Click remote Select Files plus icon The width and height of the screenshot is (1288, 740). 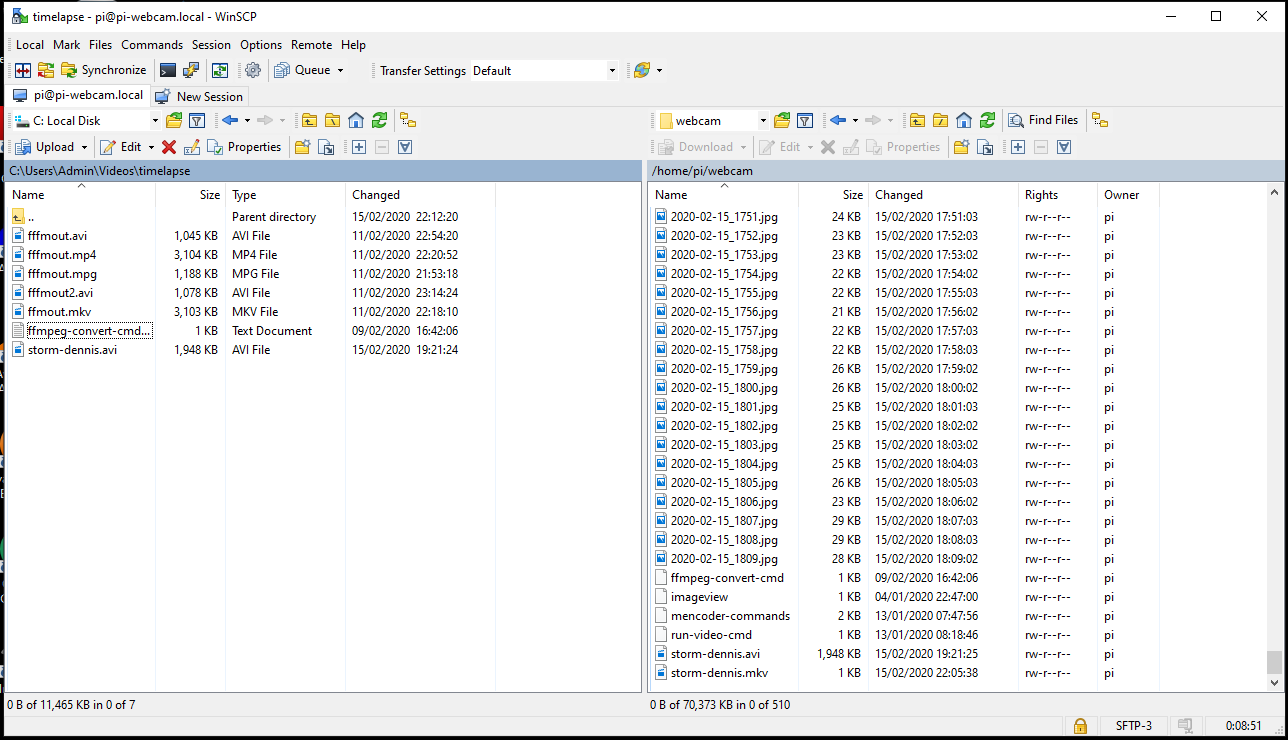(x=1018, y=147)
